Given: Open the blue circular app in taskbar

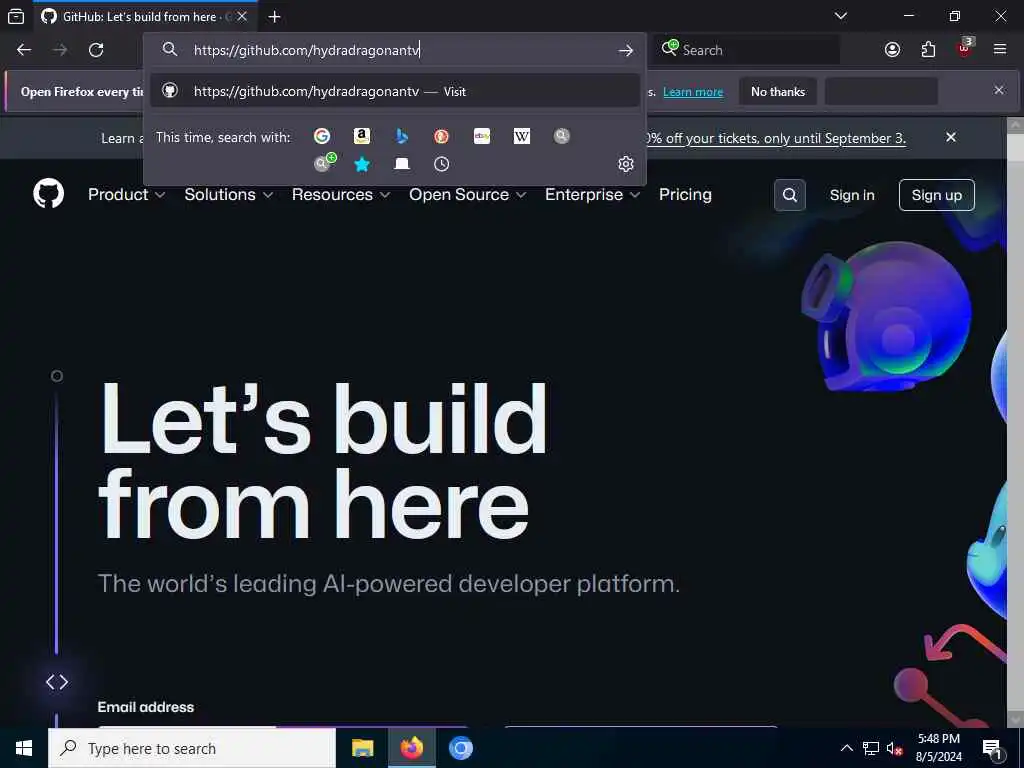Looking at the screenshot, I should (460, 748).
